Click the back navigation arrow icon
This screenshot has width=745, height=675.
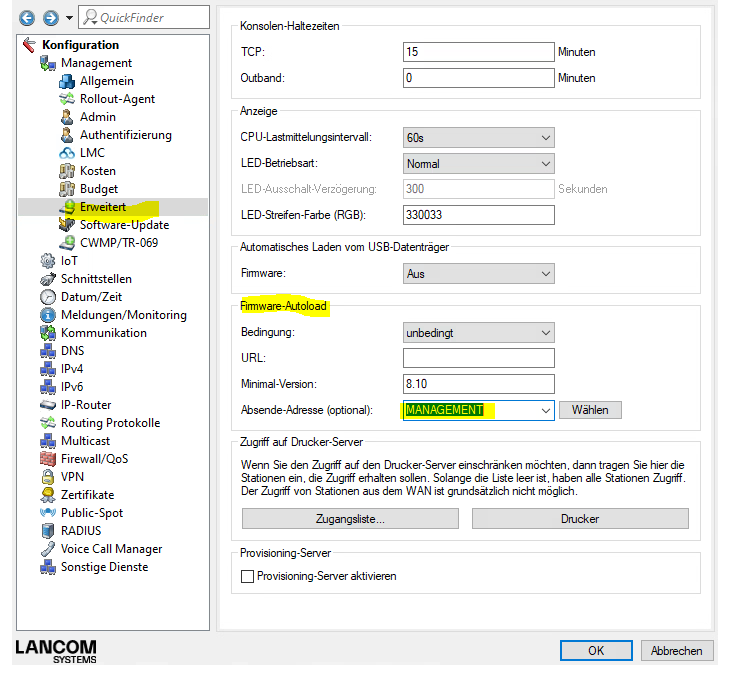coord(26,18)
